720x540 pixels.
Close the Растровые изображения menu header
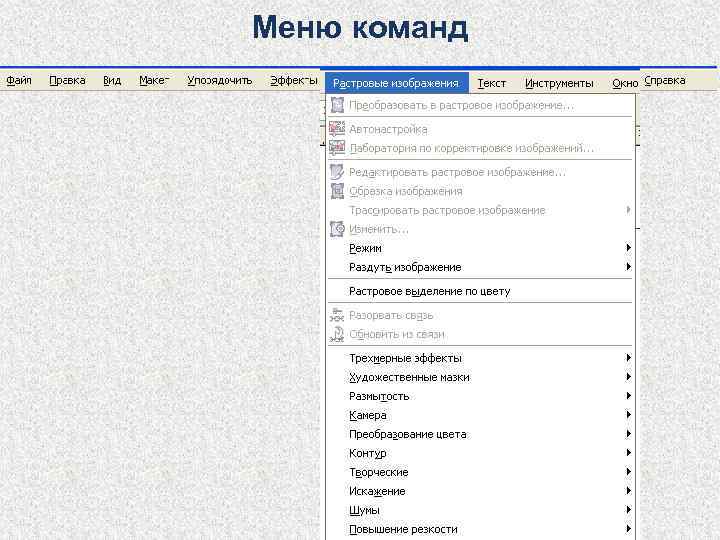click(397, 83)
